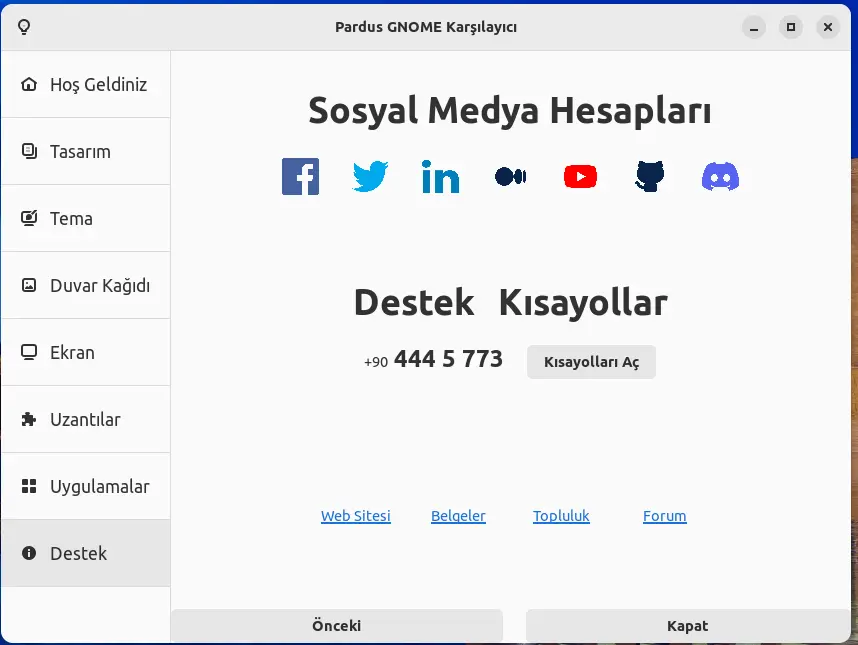This screenshot has height=645, width=858.
Task: Switch to the Tema section
Action: click(86, 218)
